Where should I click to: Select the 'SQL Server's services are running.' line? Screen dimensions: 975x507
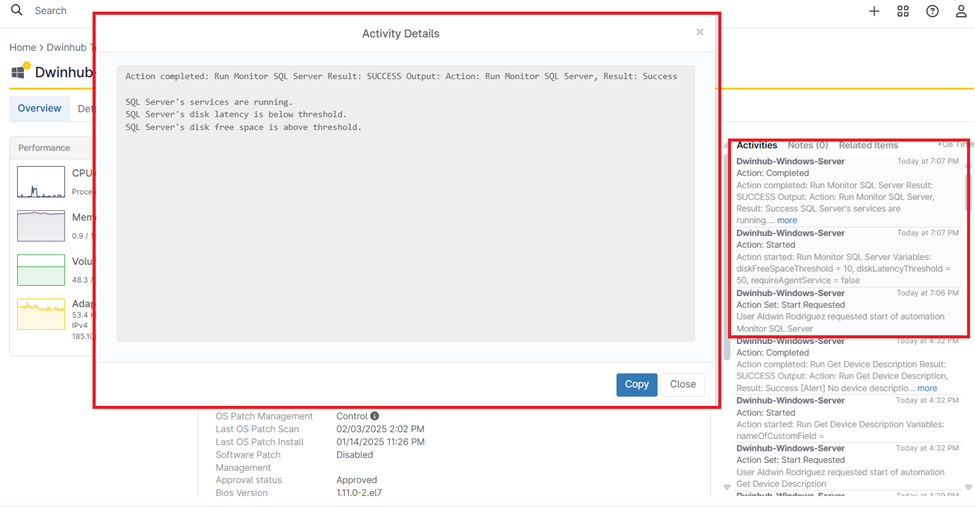point(208,101)
